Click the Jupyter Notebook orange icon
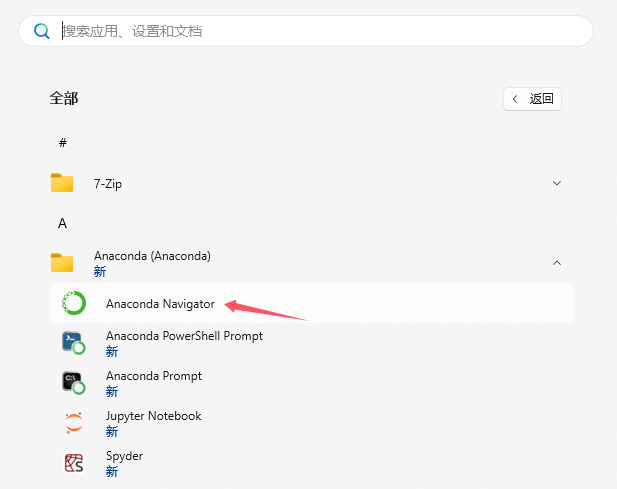617x489 pixels. coord(74,423)
